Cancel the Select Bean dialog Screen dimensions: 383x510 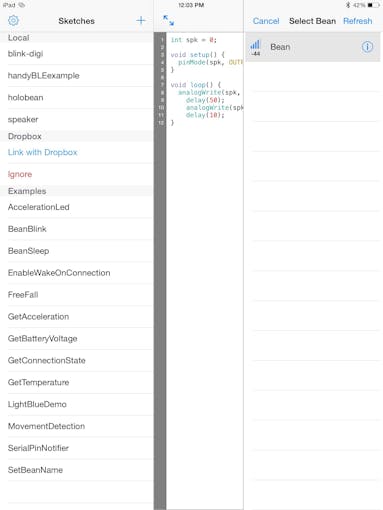click(266, 21)
